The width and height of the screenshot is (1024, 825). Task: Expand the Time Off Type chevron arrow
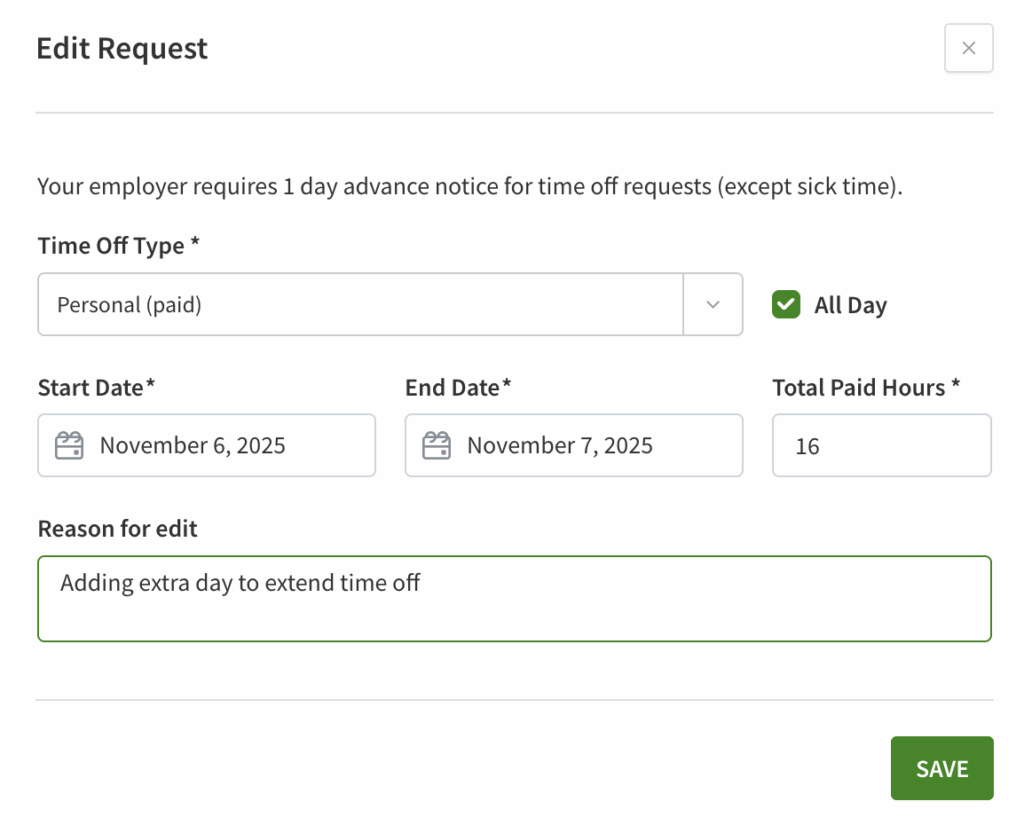tap(712, 305)
